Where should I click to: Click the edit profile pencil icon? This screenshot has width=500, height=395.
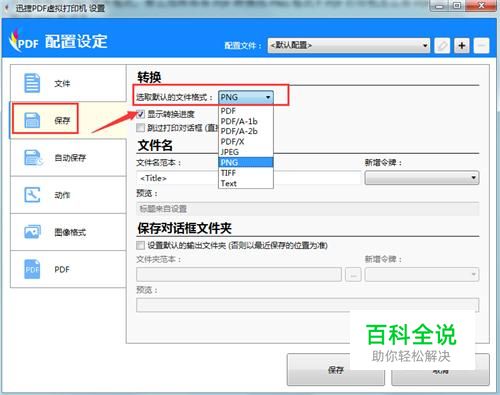click(x=442, y=45)
